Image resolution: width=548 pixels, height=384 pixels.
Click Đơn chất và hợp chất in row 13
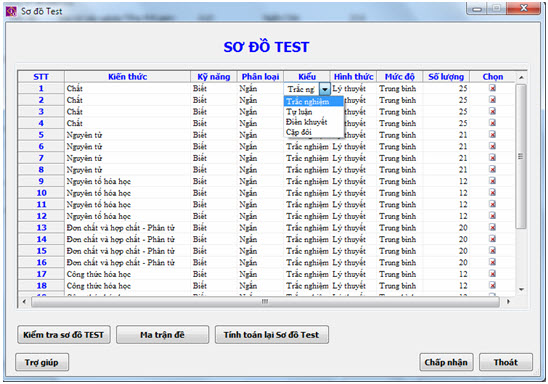pos(128,227)
